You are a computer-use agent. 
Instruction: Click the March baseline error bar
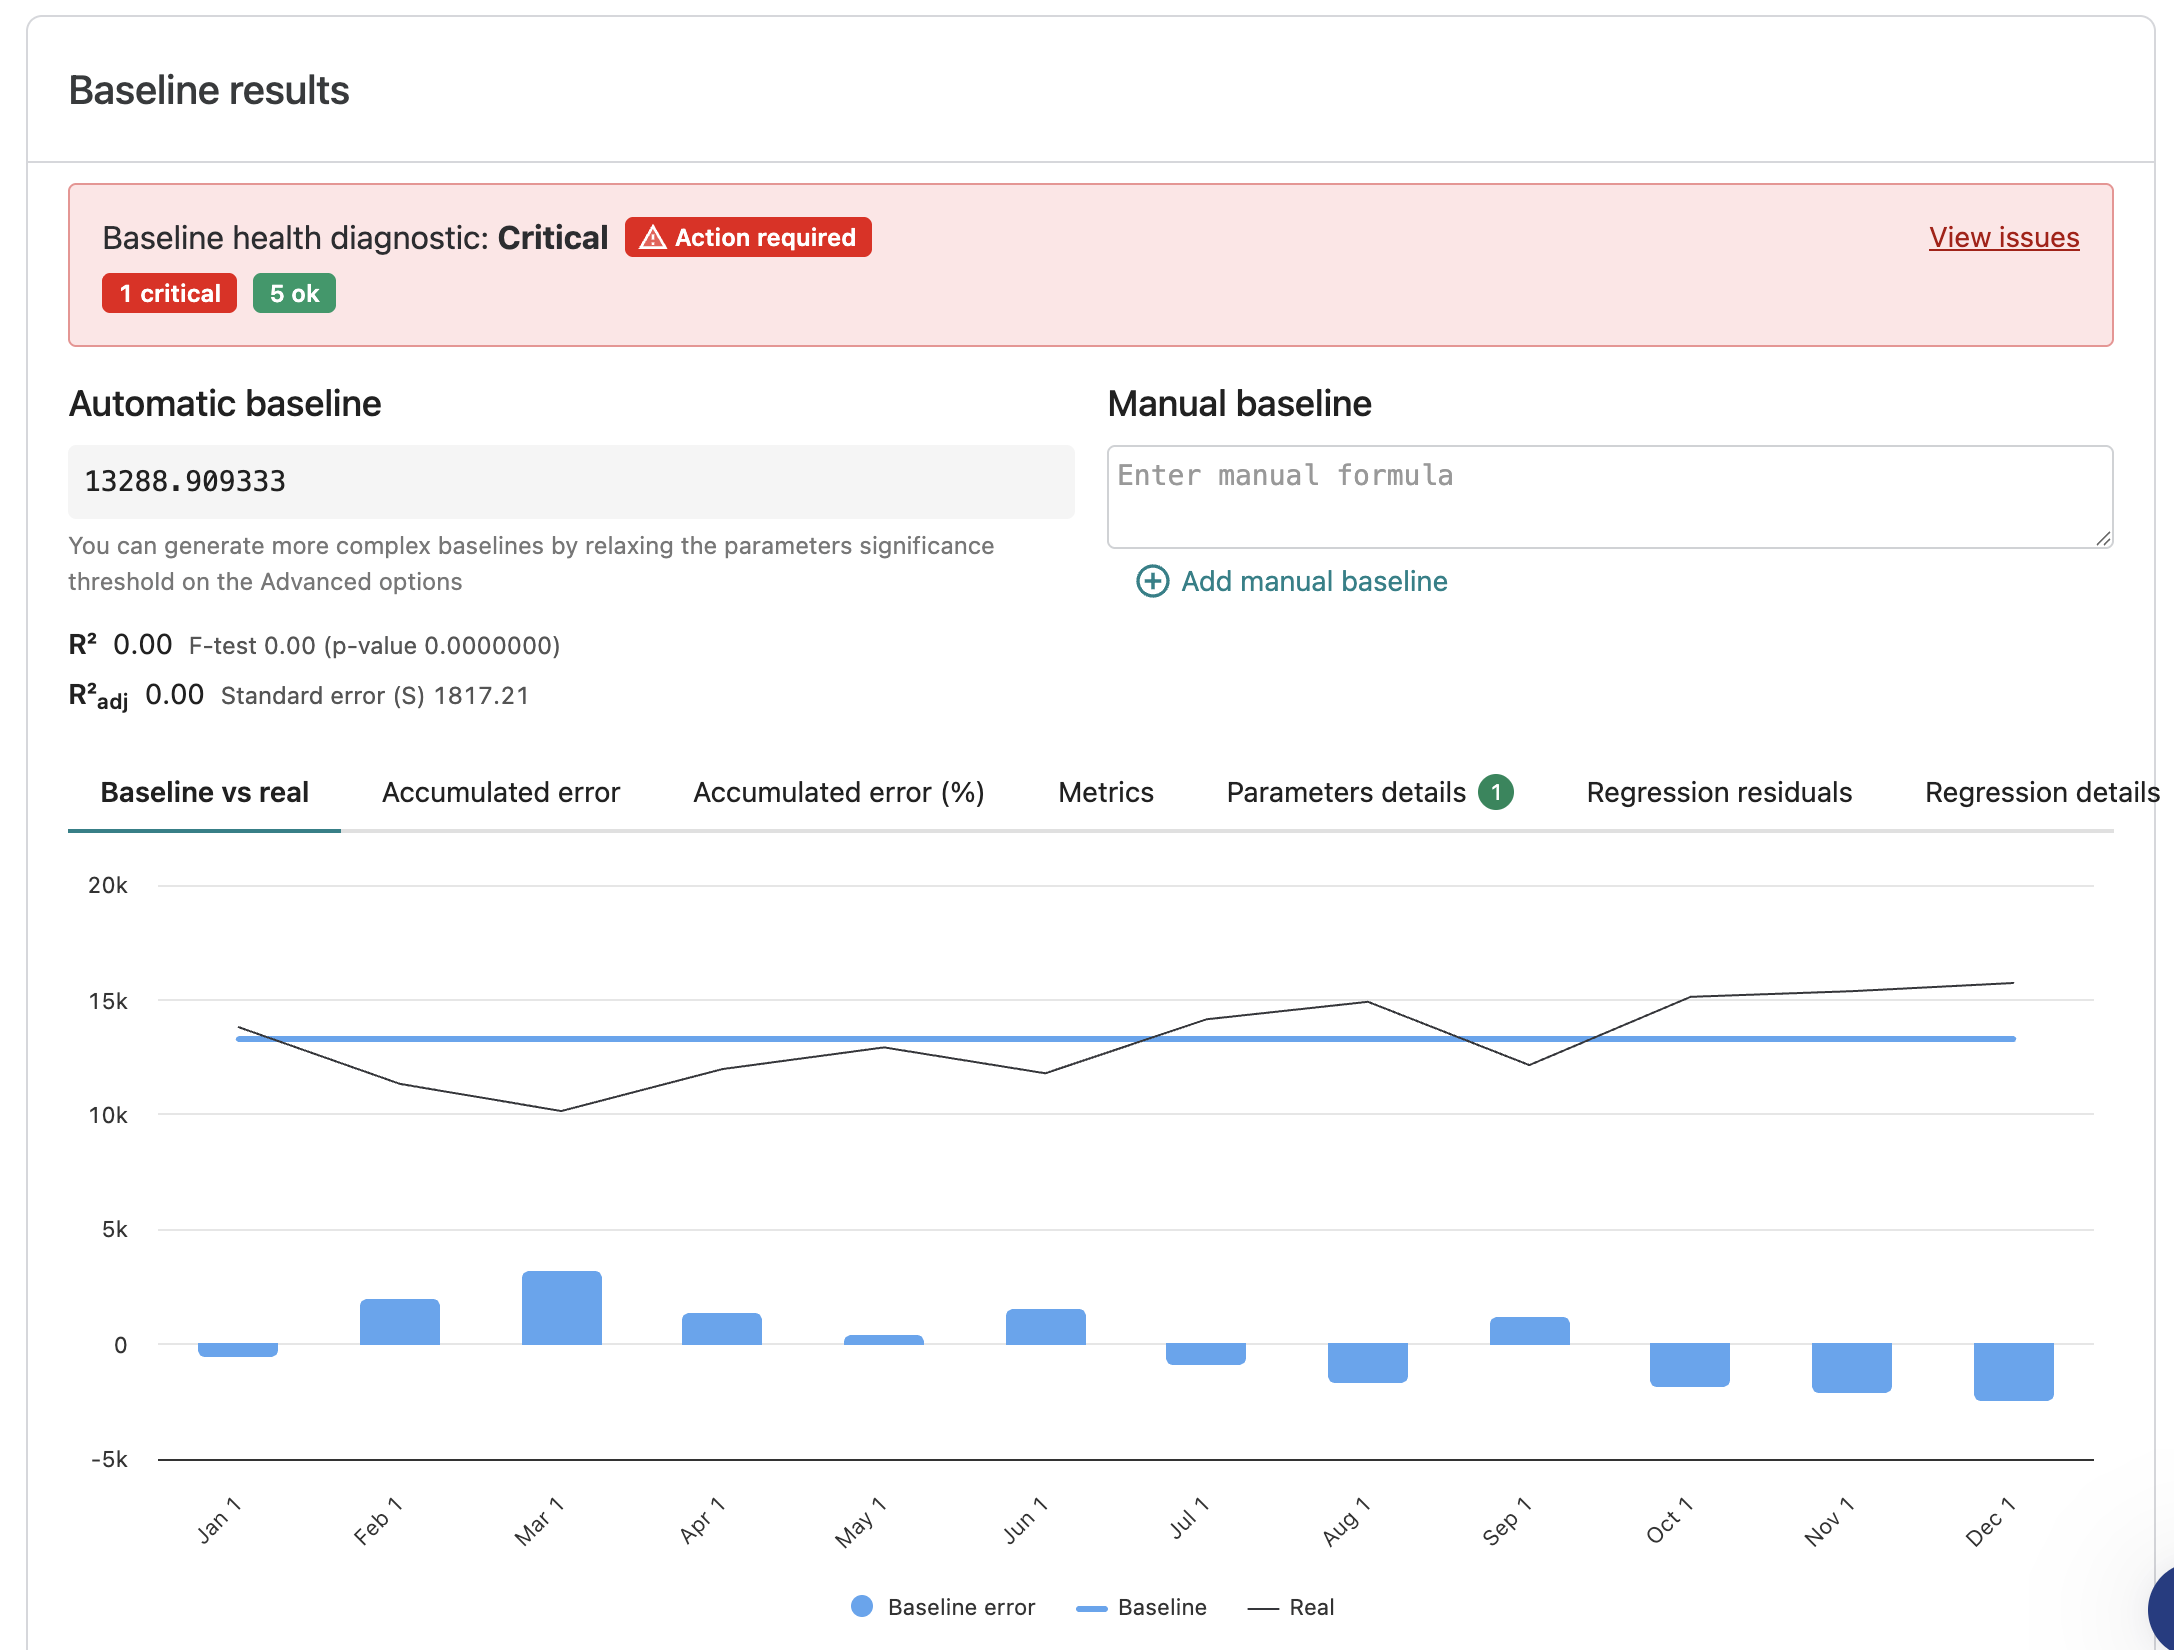click(562, 1308)
